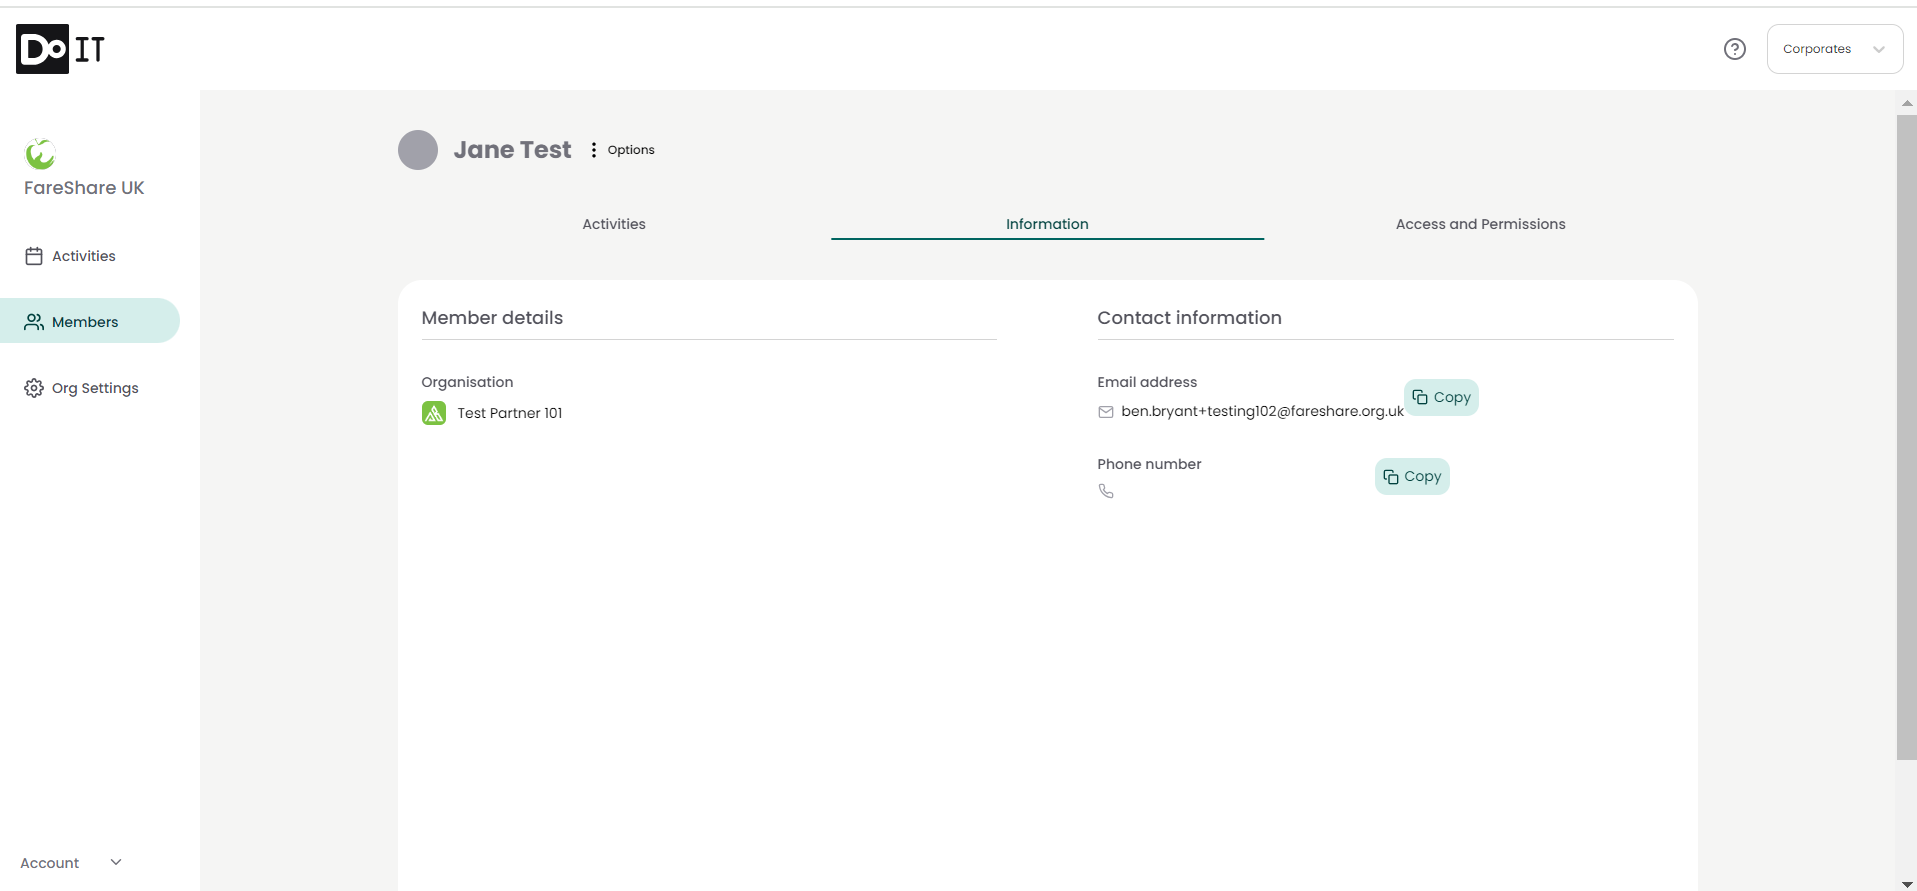Click the Members people icon in sidebar

[x=34, y=322]
